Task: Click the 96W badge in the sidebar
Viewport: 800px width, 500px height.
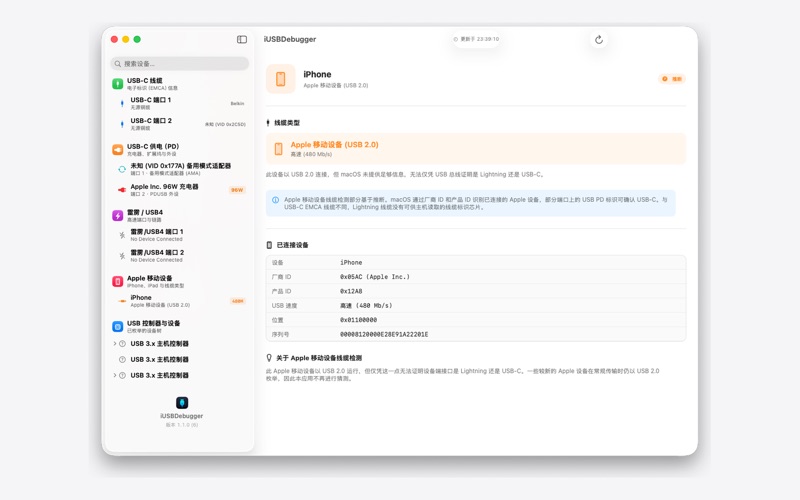Action: (x=237, y=190)
